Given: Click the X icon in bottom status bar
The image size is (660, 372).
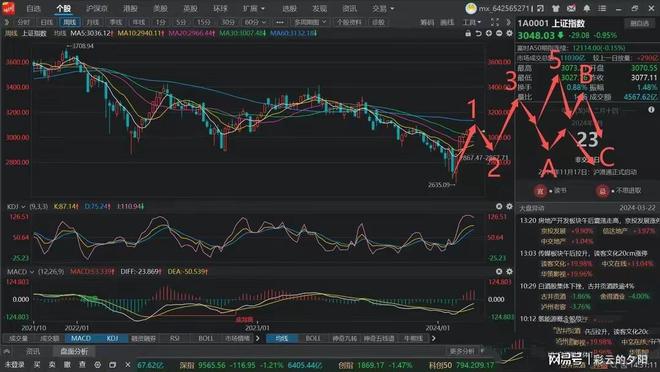Looking at the screenshot, I should pyautogui.click(x=128, y=364).
